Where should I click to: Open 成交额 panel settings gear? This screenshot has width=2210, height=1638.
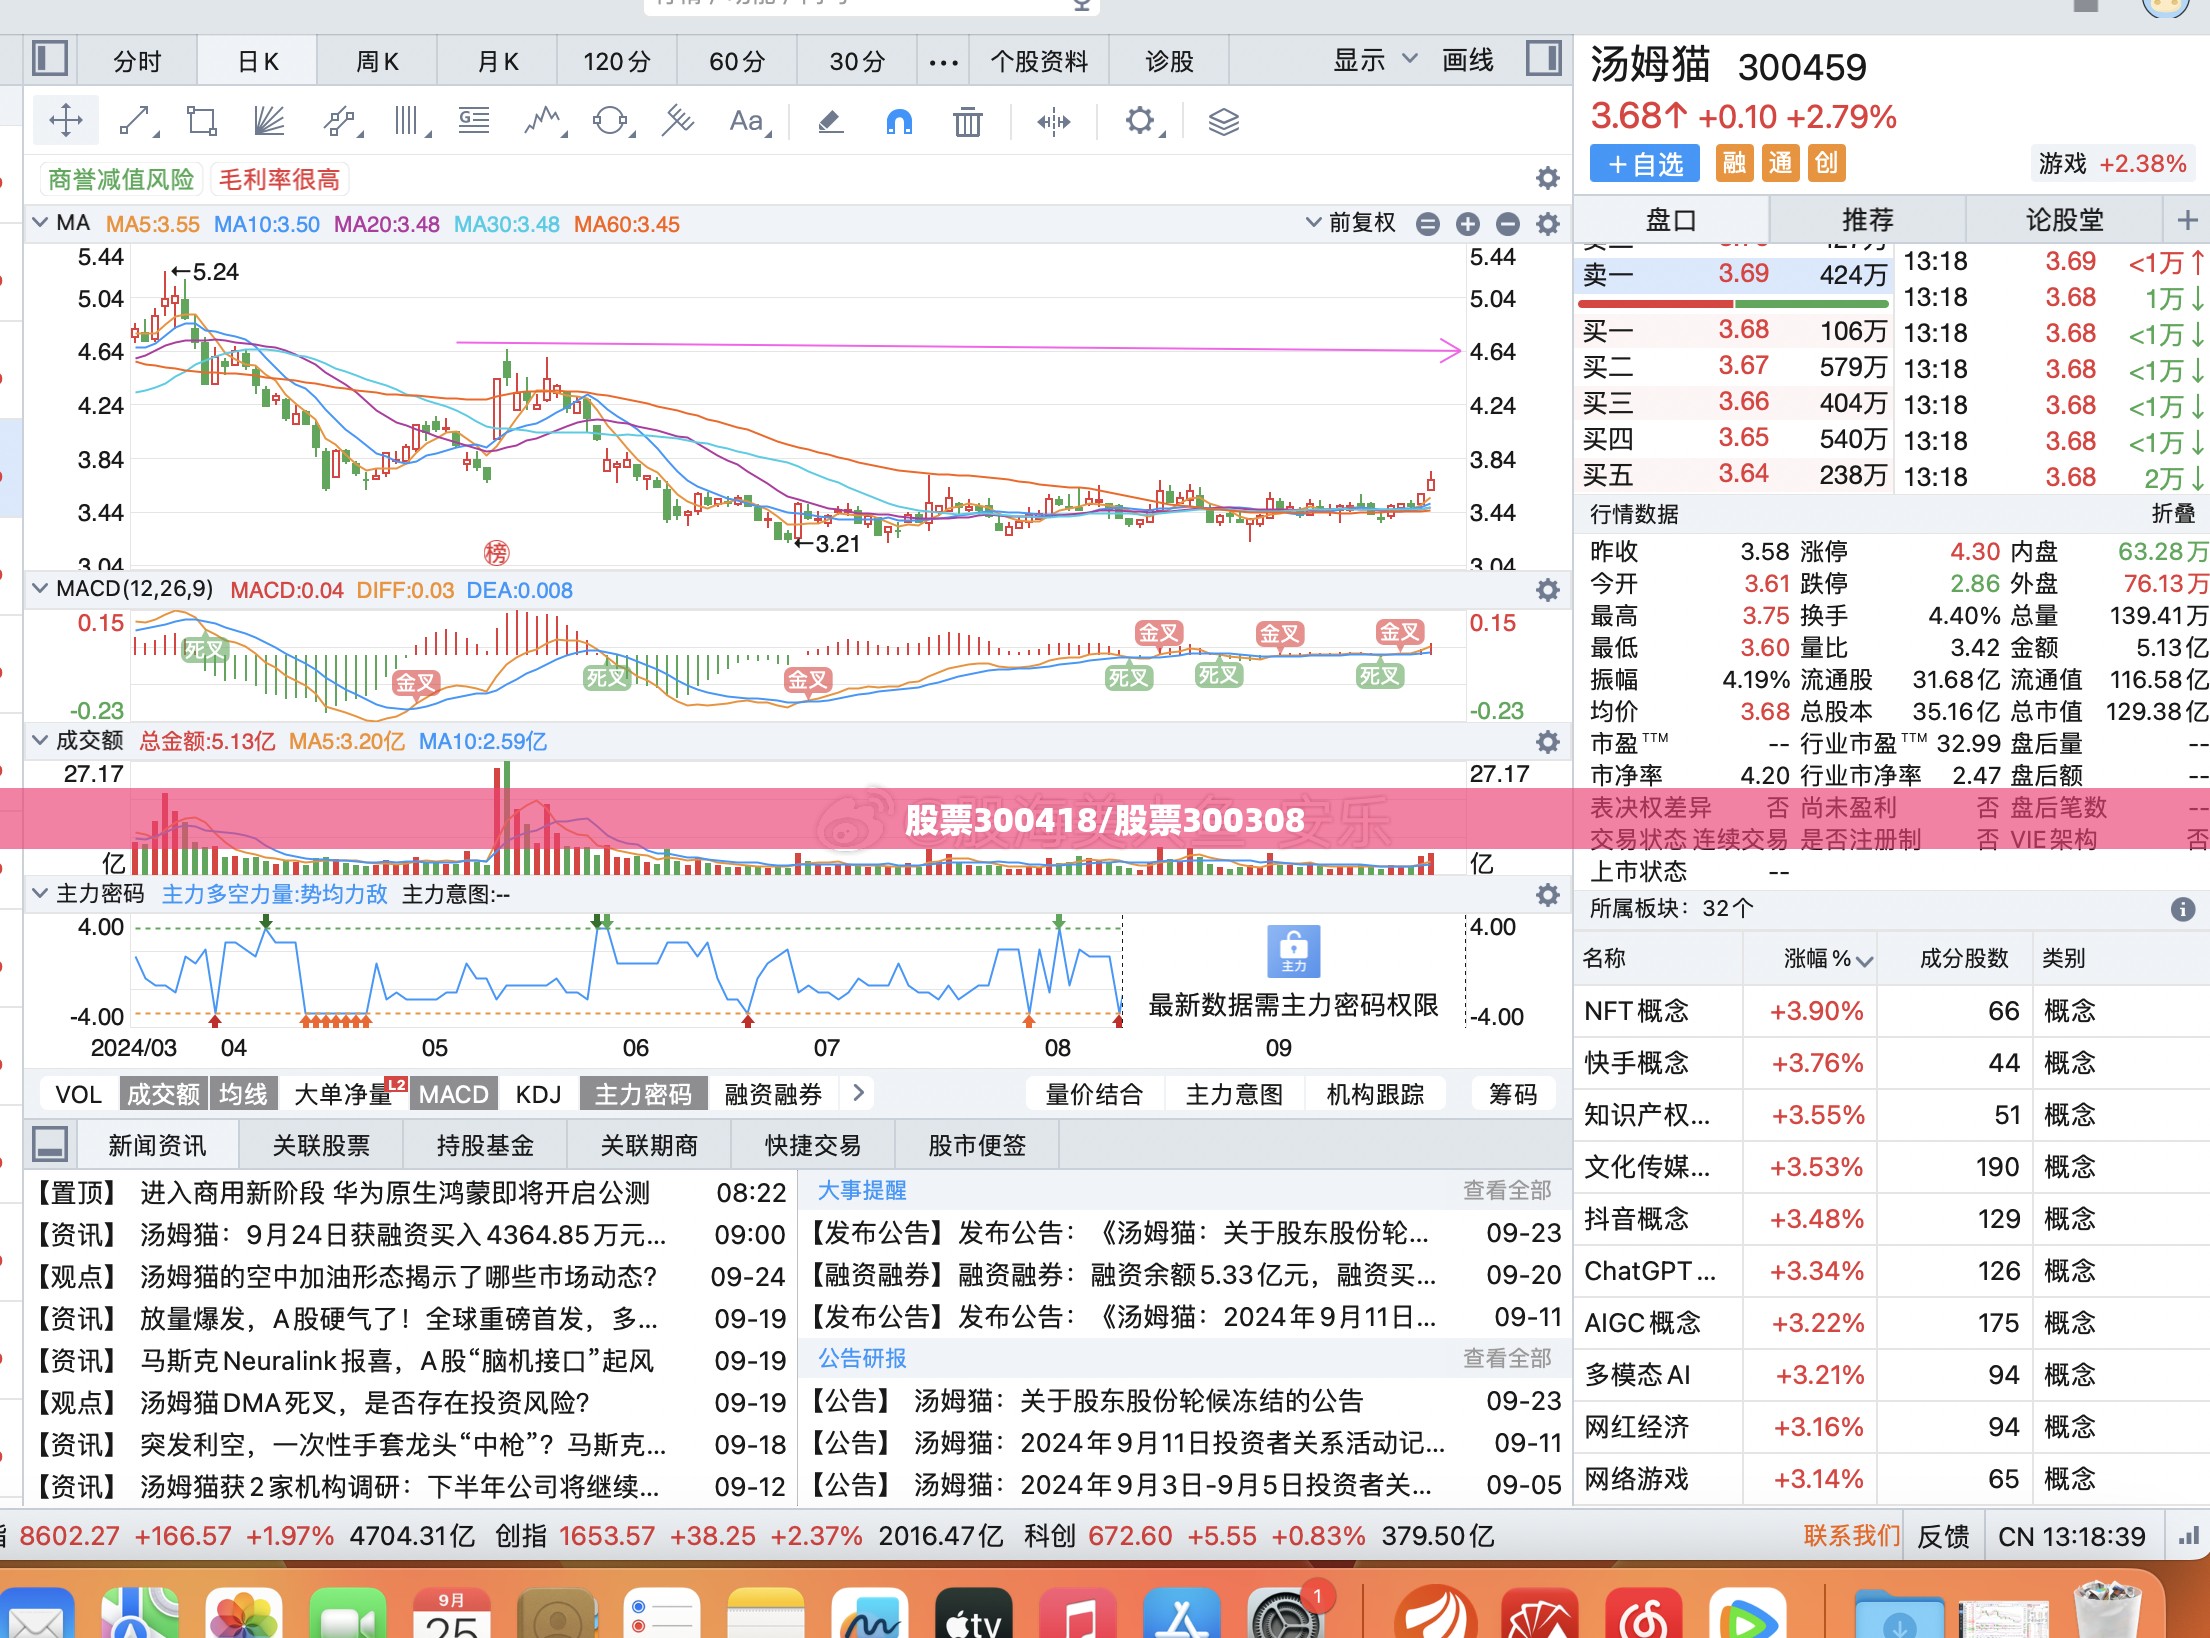1547,742
